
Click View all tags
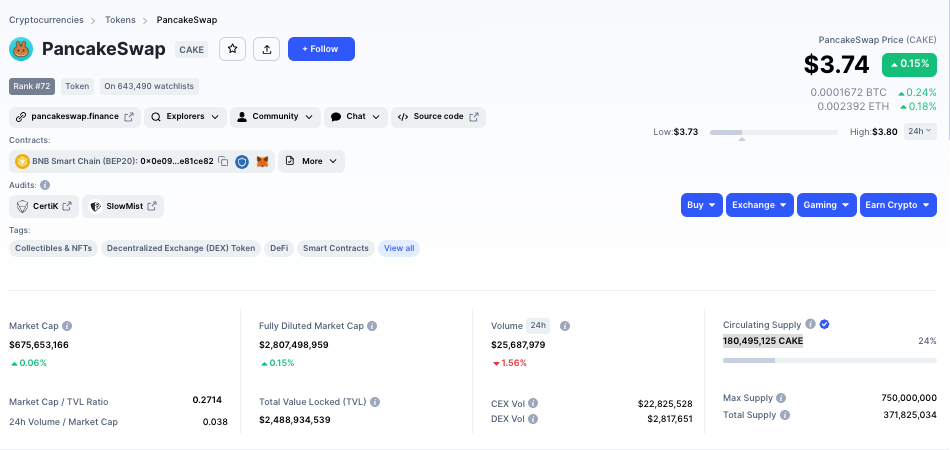(x=399, y=248)
